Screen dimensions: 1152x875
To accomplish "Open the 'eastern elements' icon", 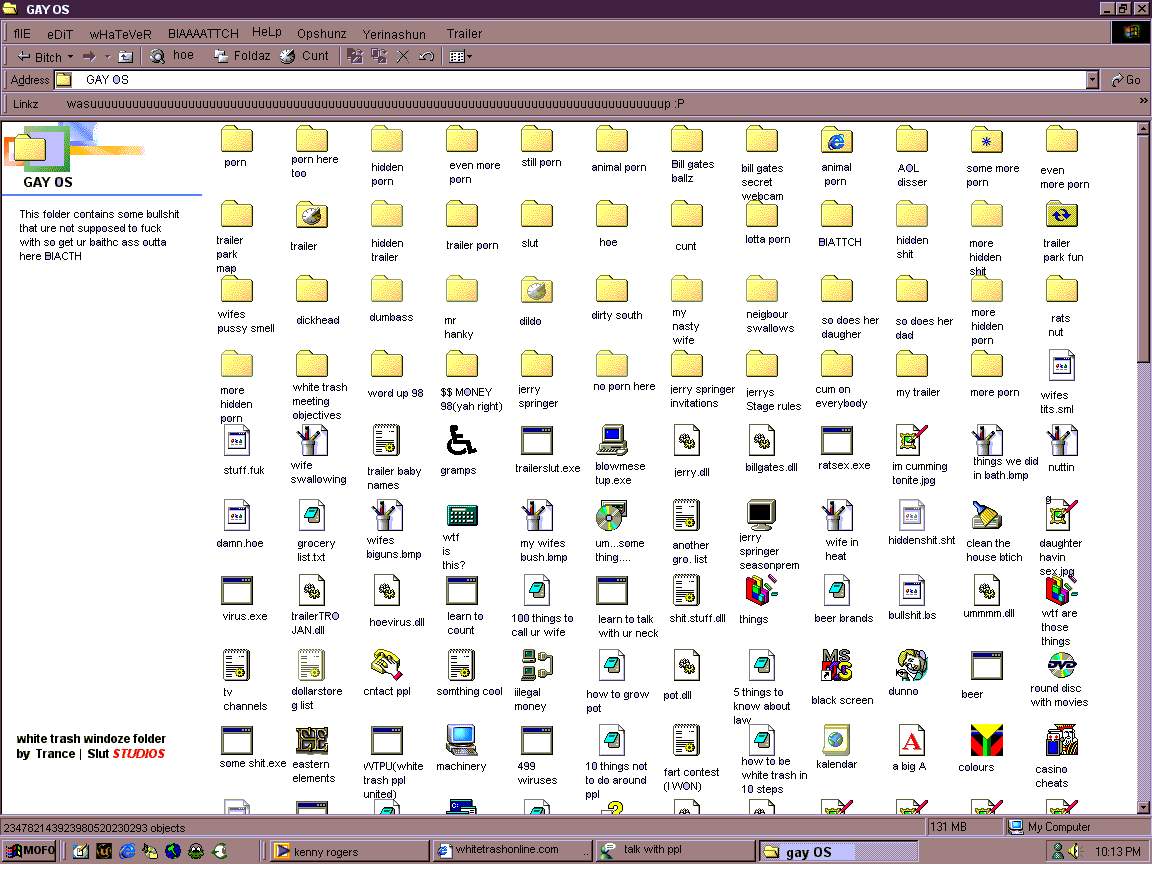I will [x=312, y=741].
